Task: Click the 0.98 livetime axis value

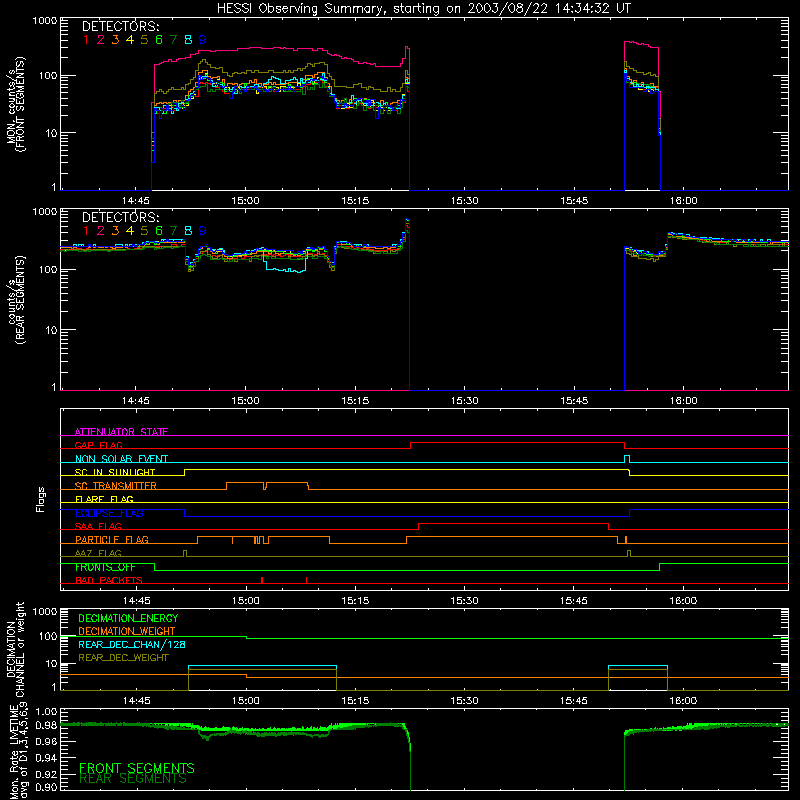Action: tap(46, 725)
